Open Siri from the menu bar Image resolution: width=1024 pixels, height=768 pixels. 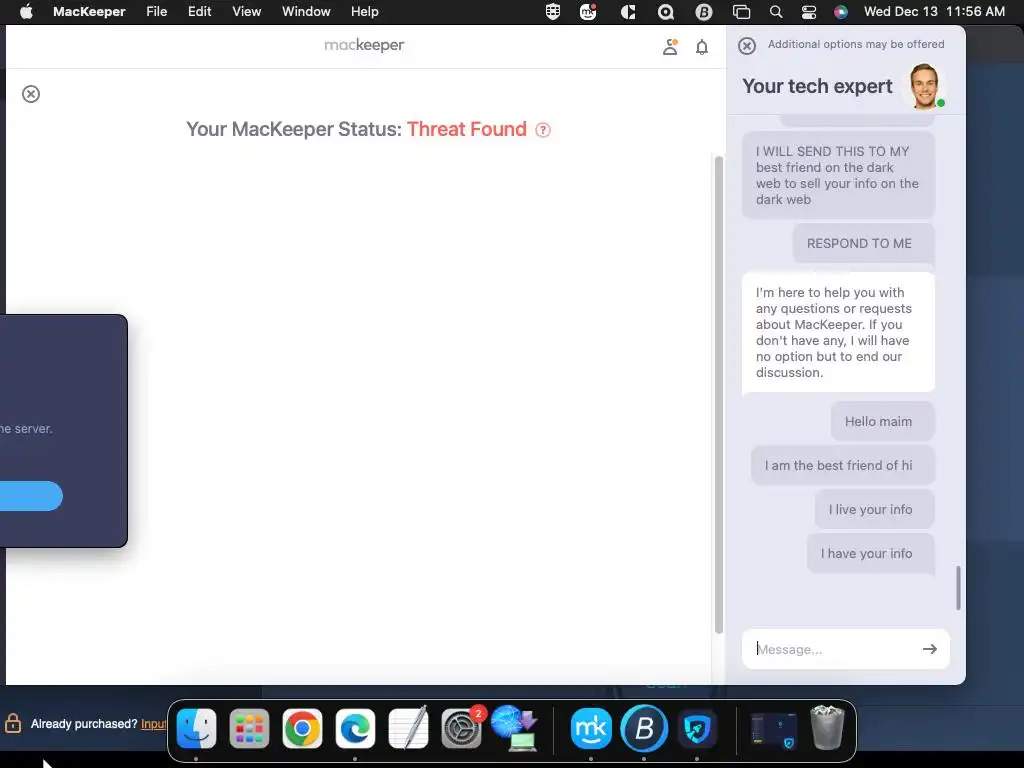pyautogui.click(x=840, y=12)
